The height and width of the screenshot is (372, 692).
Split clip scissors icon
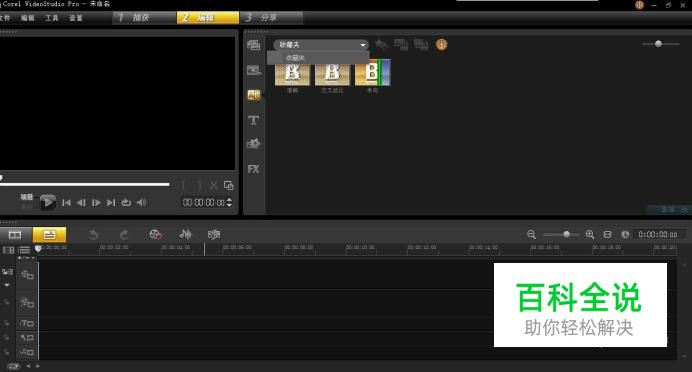pos(214,185)
